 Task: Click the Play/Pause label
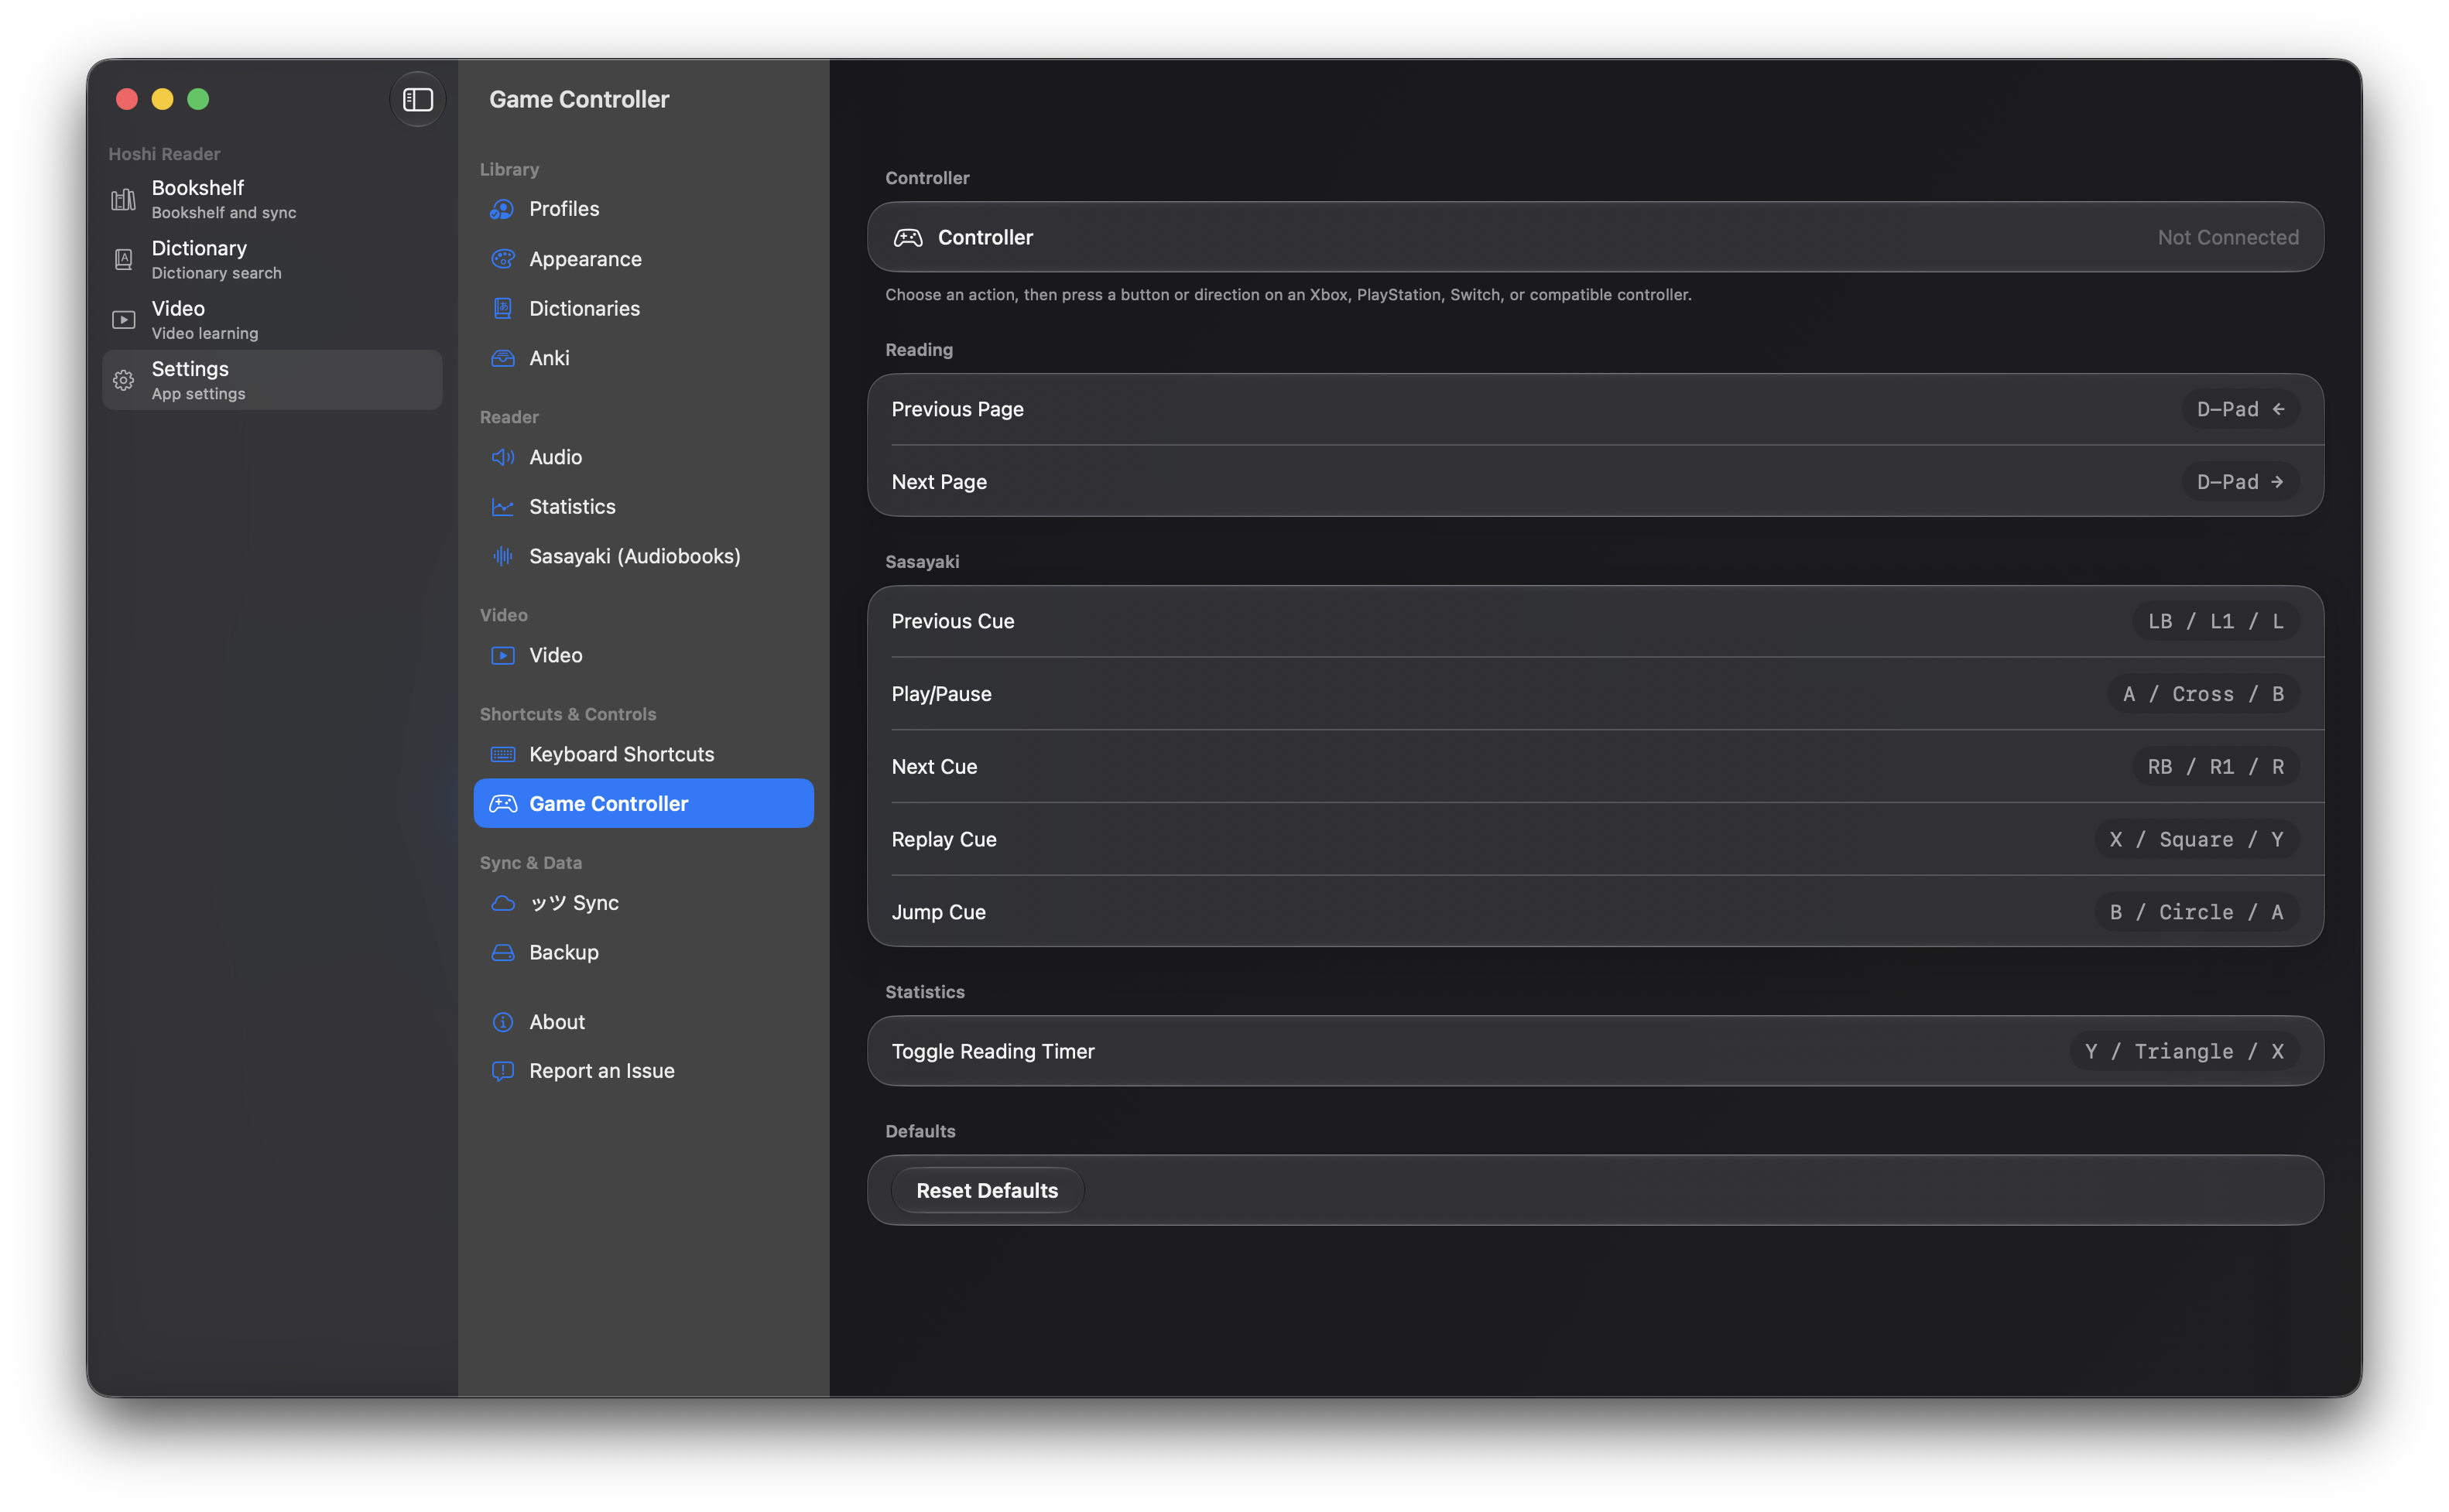point(942,694)
